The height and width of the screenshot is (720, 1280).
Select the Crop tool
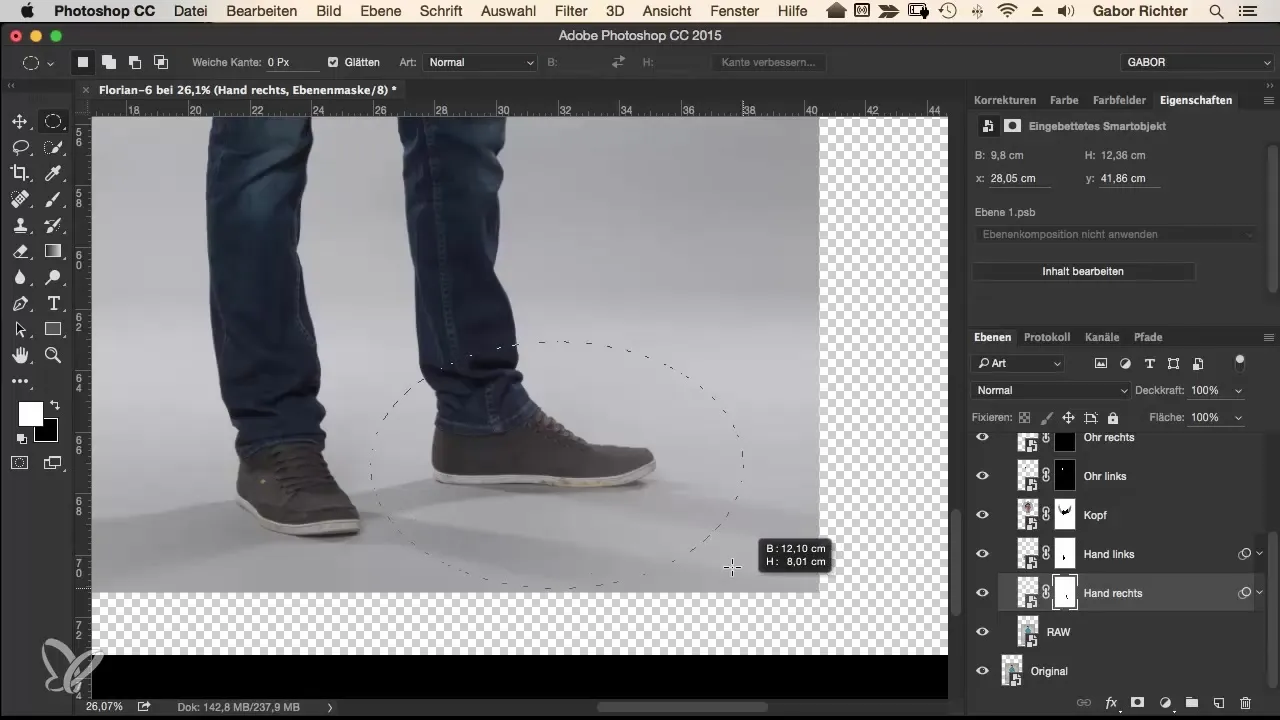tap(20, 173)
